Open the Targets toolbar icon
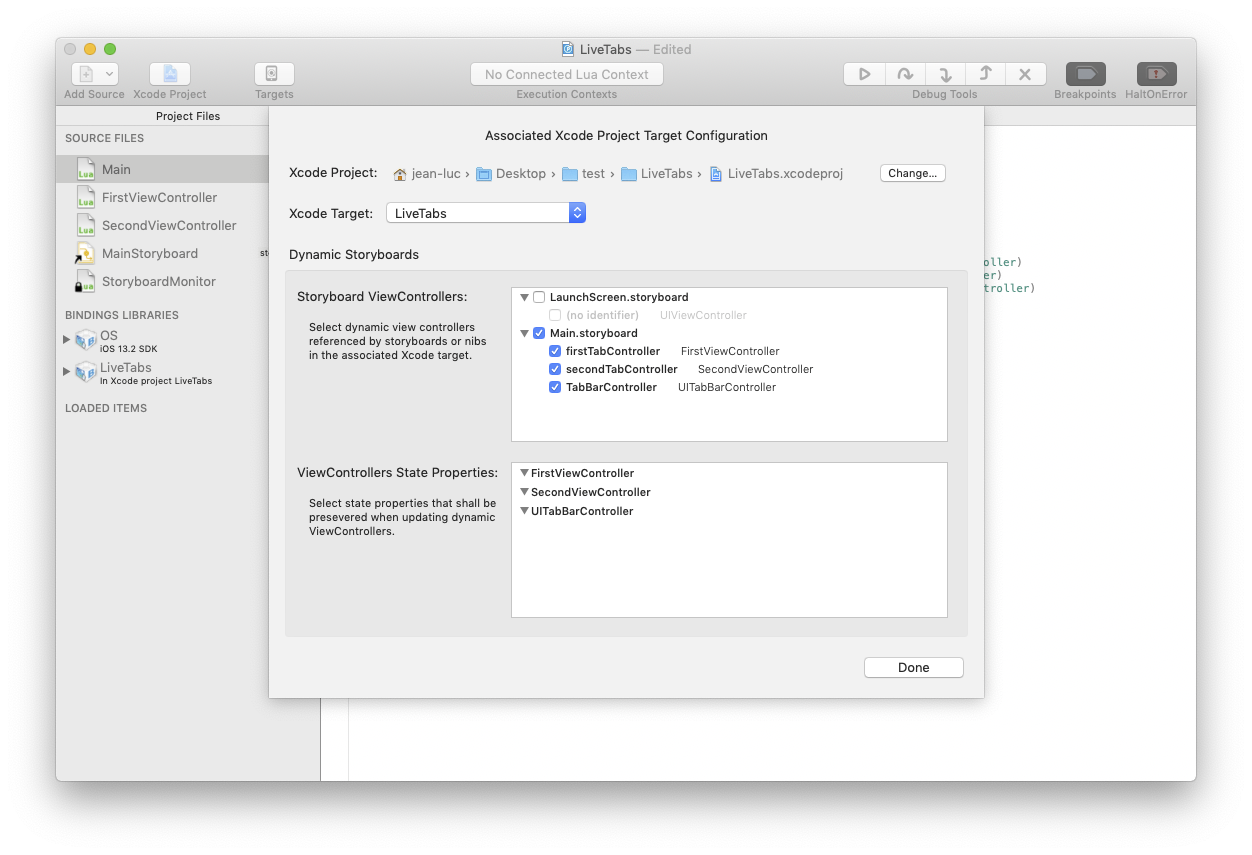Screen dimensions: 1252x855 [x=274, y=74]
